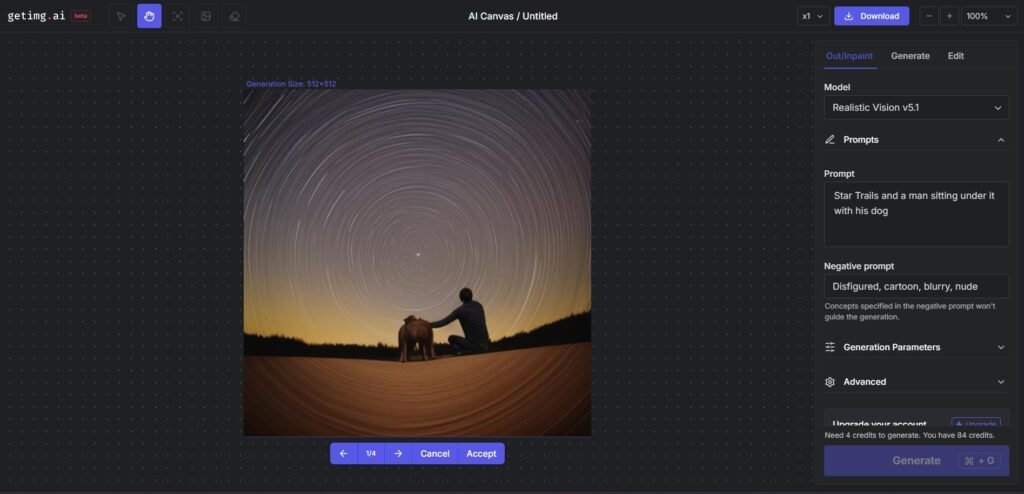Click inside the Negative prompt field

tap(916, 286)
